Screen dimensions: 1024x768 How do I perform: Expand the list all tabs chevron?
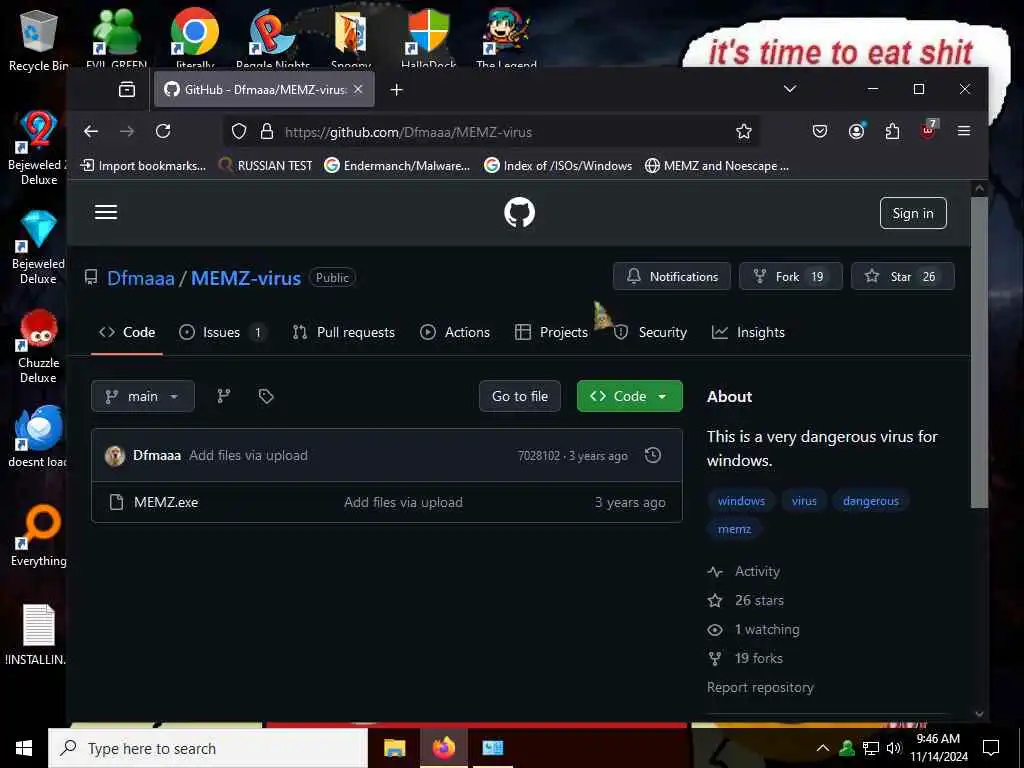(790, 89)
